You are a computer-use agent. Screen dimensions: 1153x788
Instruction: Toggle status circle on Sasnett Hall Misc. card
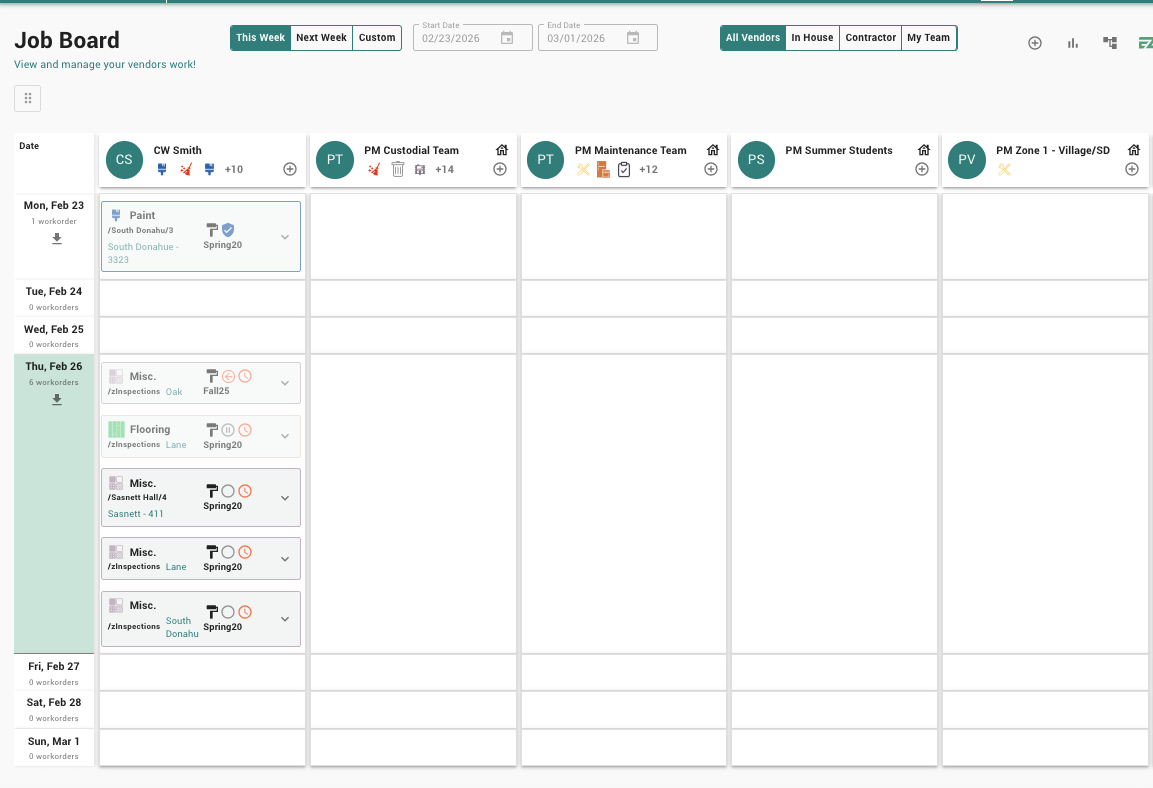[228, 490]
